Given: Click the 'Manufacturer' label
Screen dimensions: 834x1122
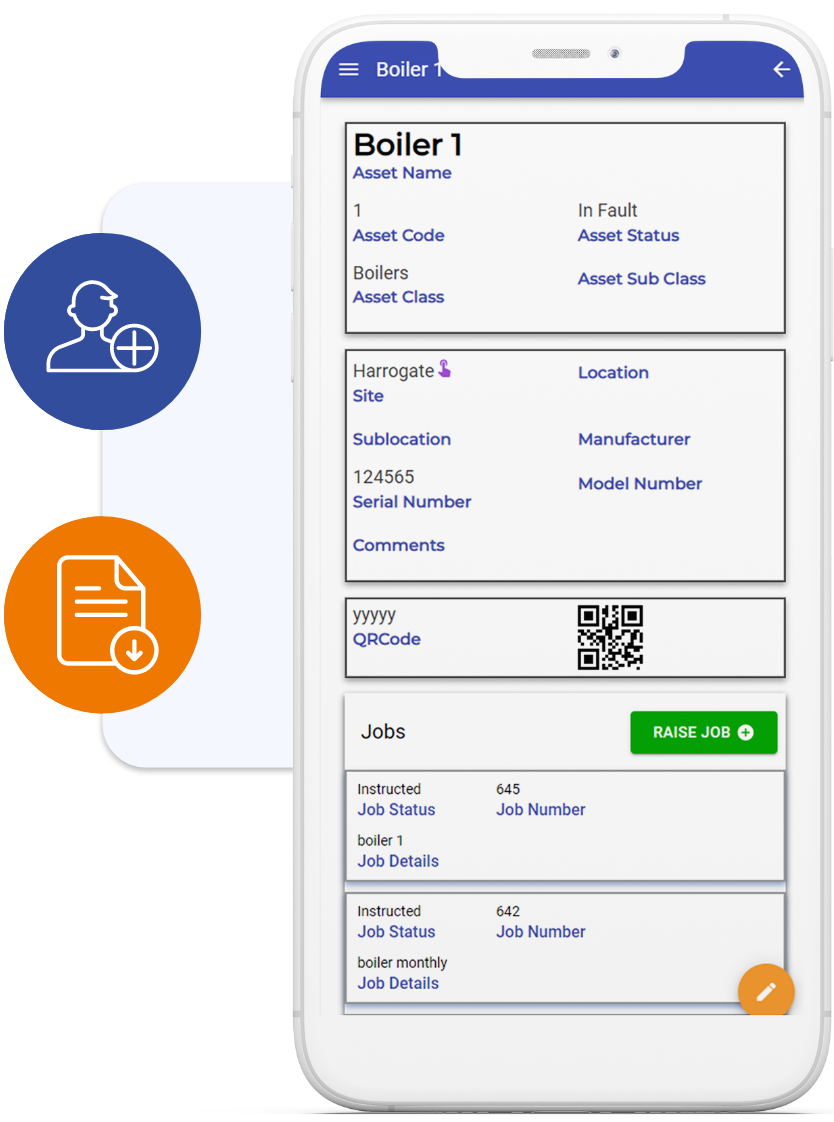Looking at the screenshot, I should tap(634, 439).
